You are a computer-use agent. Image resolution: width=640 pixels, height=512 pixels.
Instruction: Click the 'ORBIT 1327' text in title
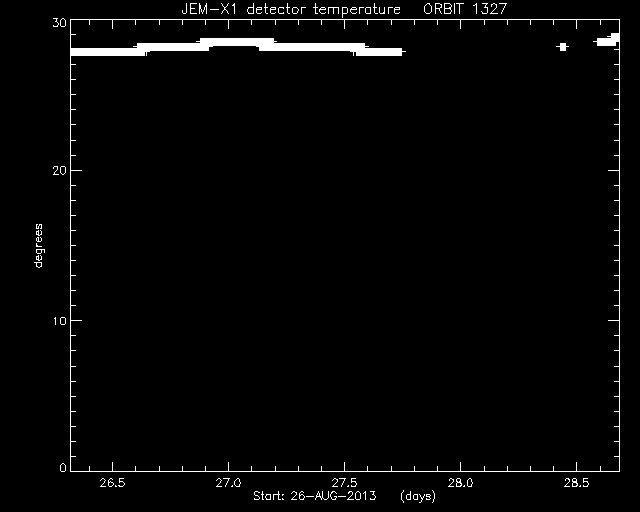[x=465, y=9]
